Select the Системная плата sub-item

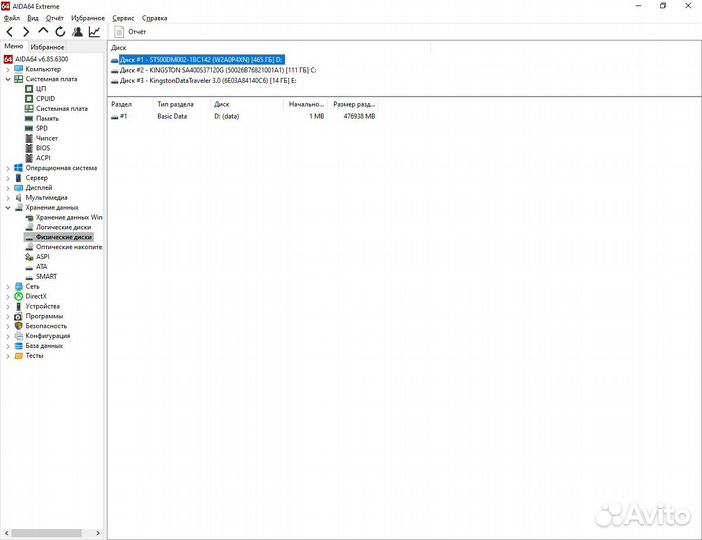click(62, 108)
